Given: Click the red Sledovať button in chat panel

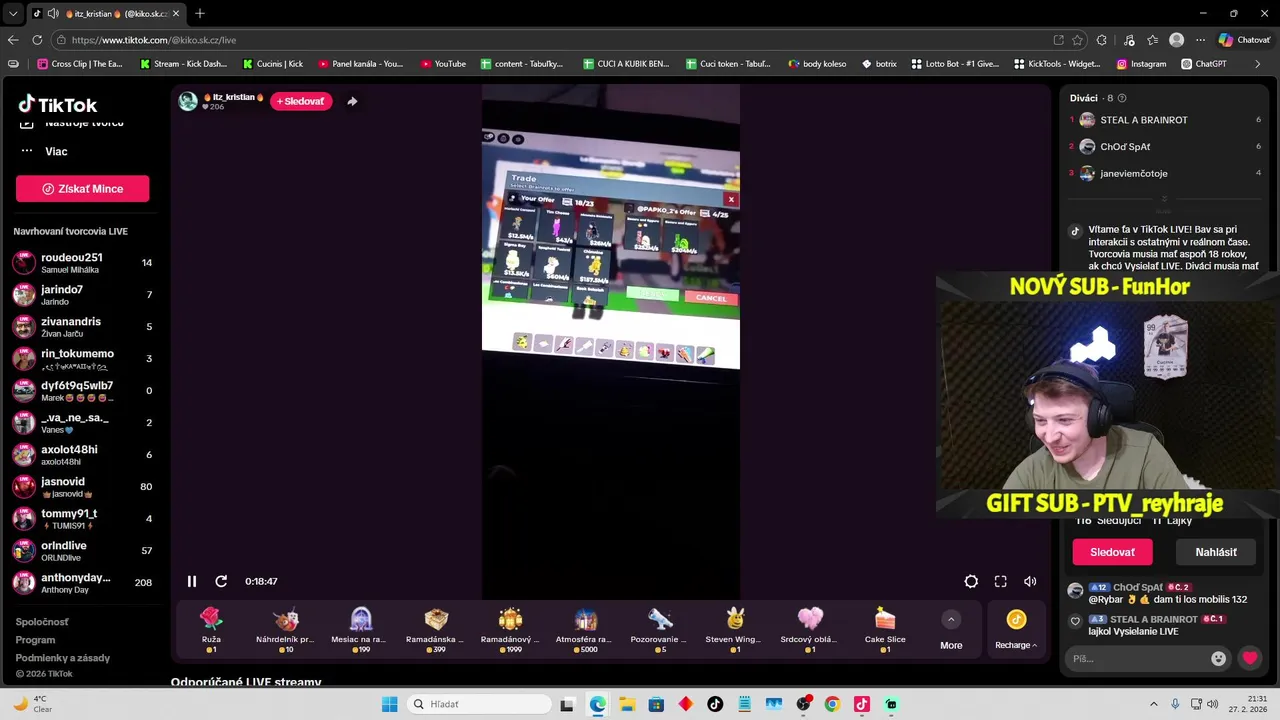Looking at the screenshot, I should click(1112, 552).
